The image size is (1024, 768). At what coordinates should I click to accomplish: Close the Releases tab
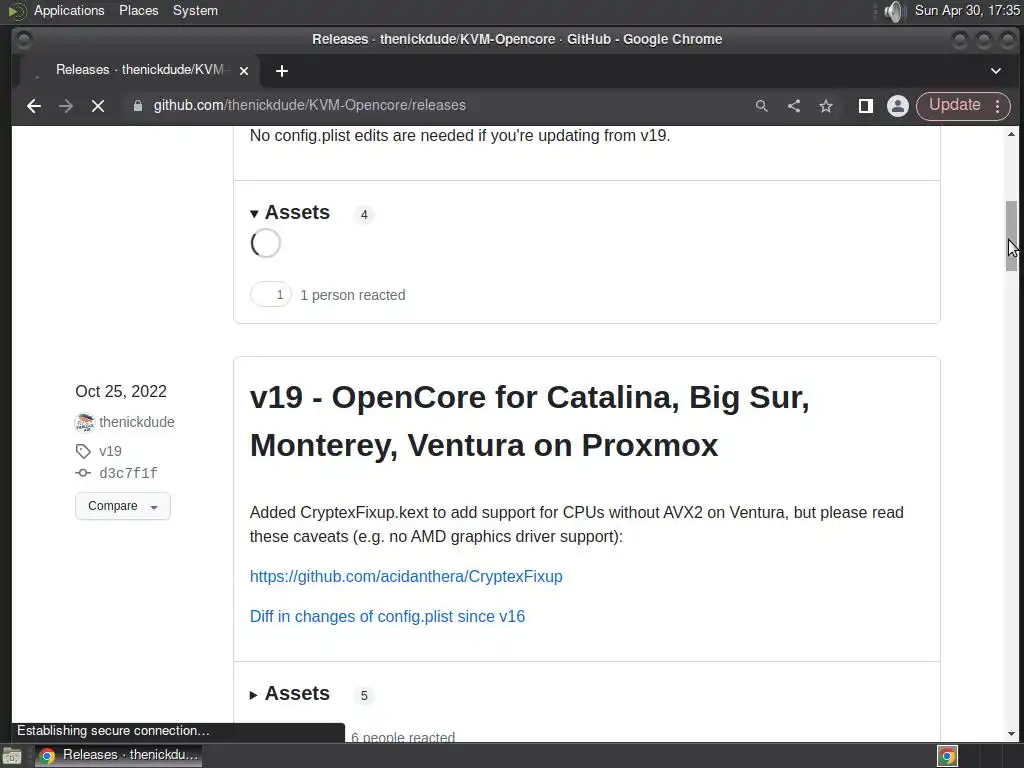coord(244,71)
